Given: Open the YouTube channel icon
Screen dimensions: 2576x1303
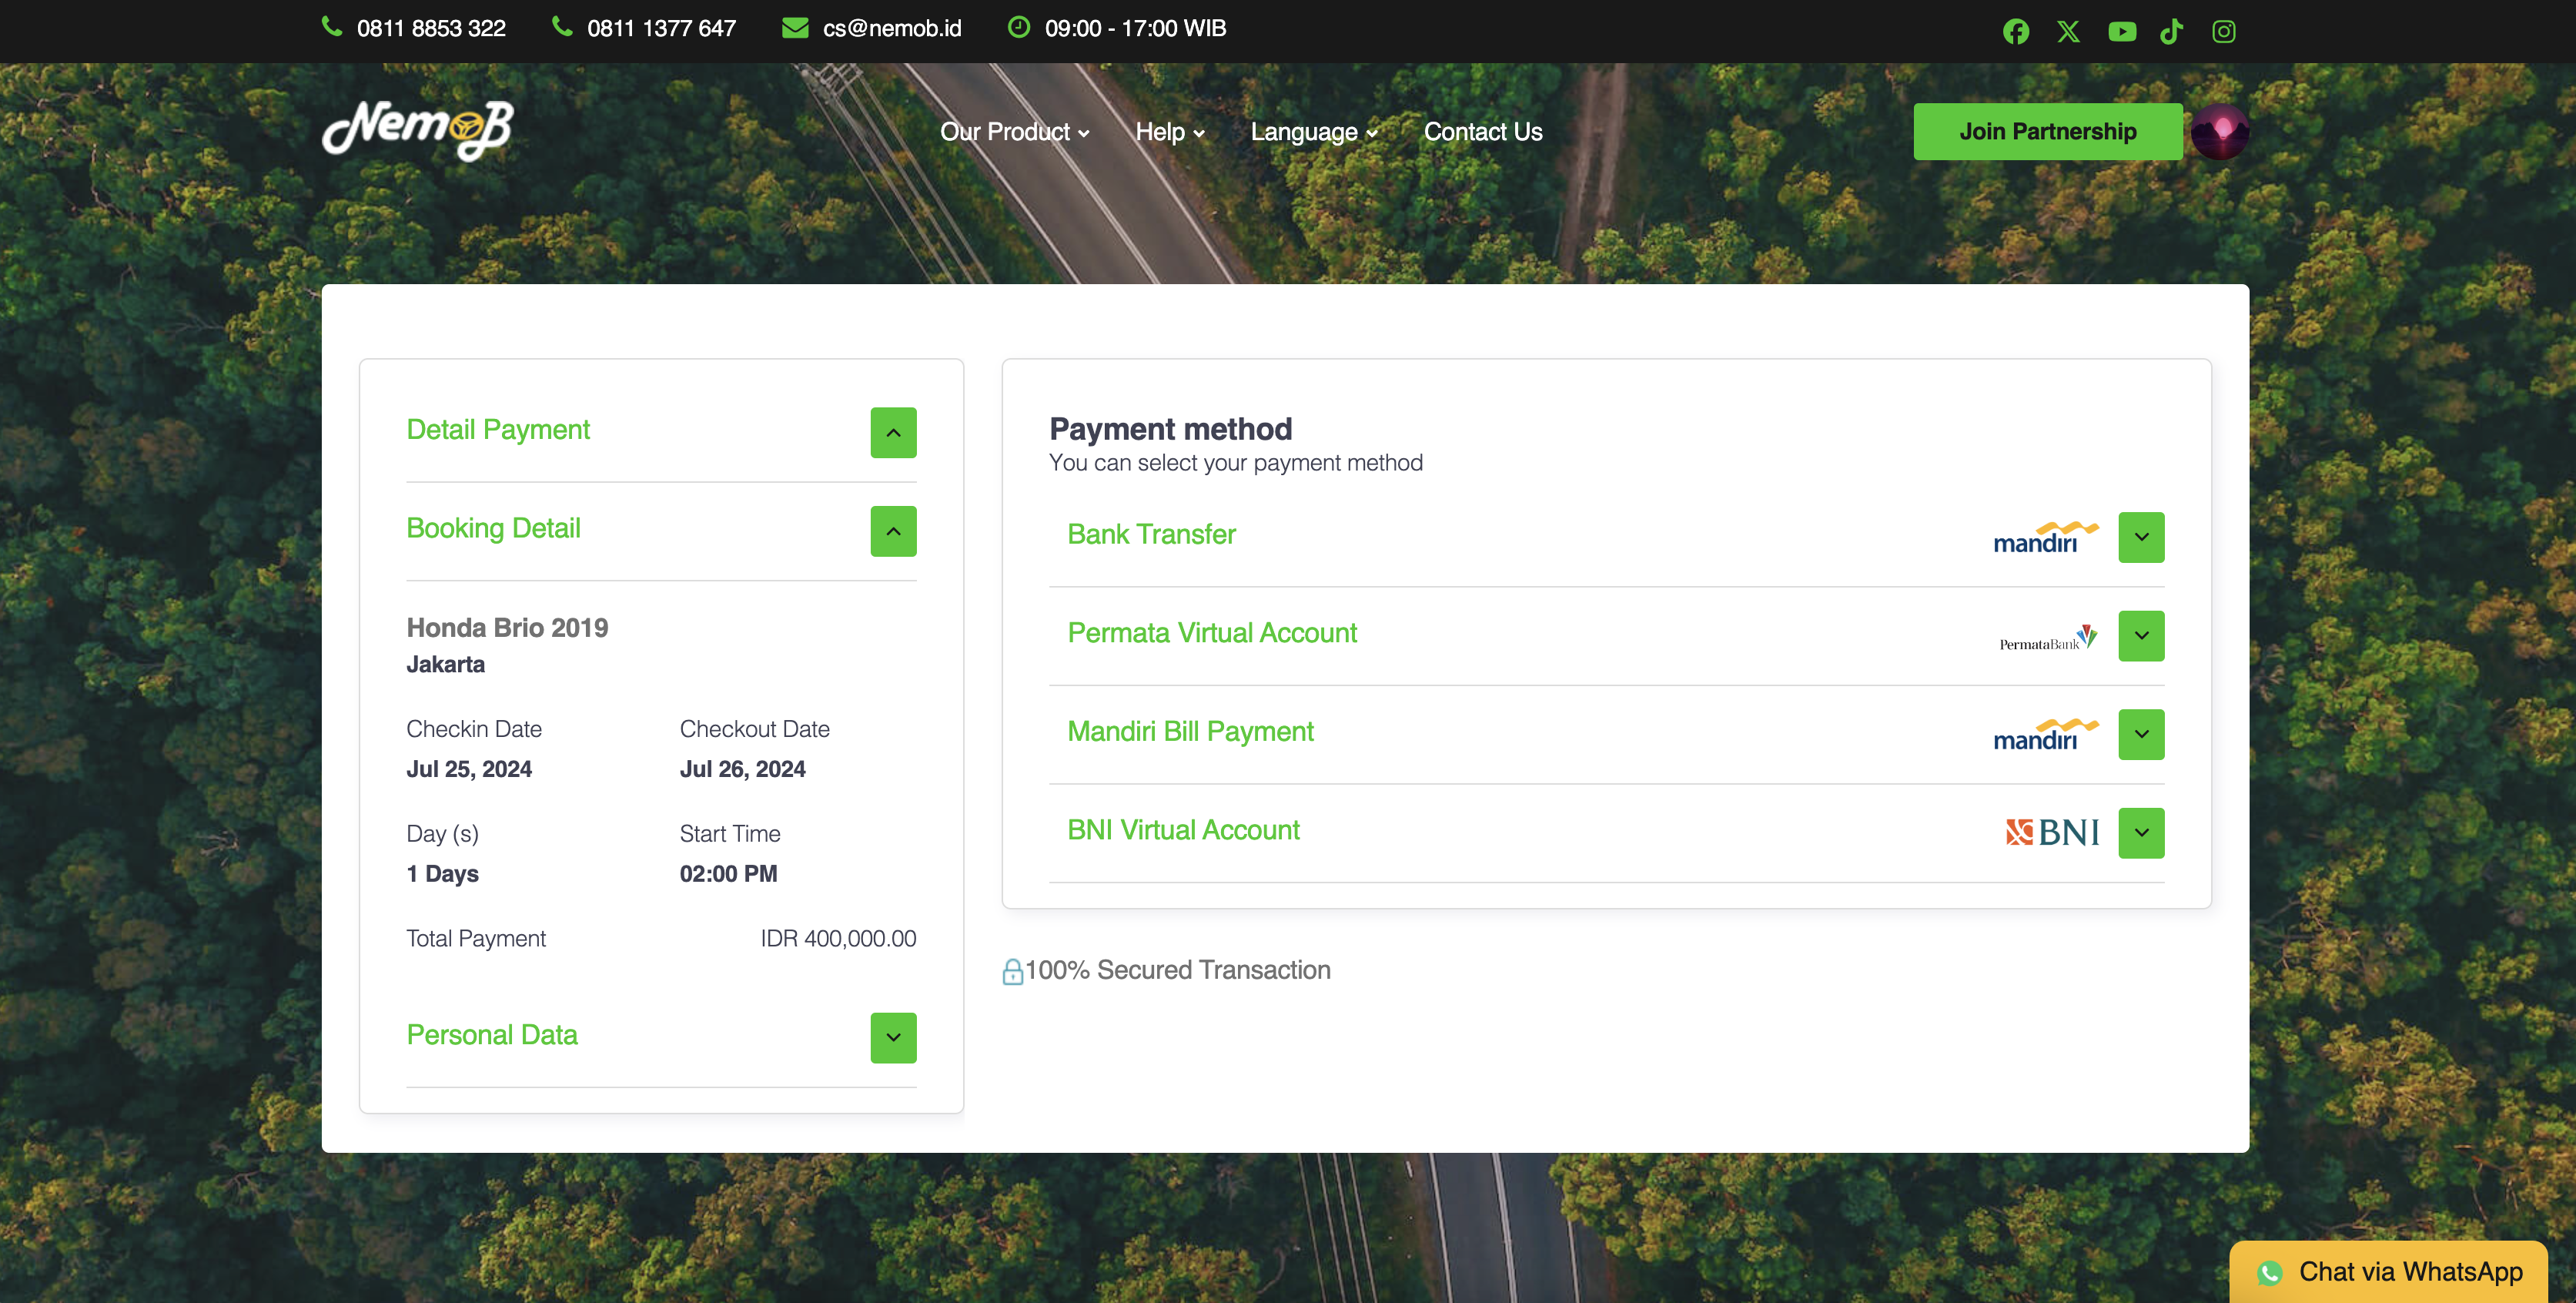Looking at the screenshot, I should click(x=2121, y=31).
